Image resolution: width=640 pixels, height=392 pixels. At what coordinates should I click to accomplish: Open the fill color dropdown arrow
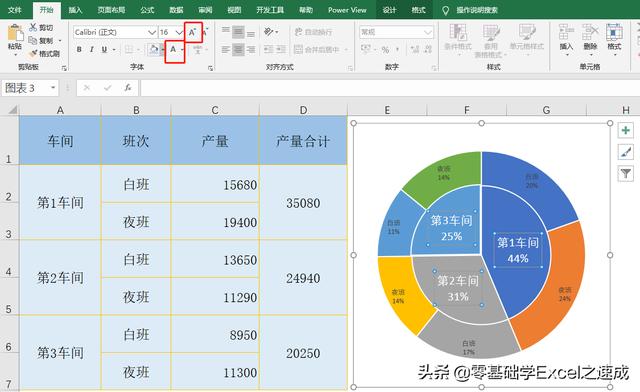162,50
